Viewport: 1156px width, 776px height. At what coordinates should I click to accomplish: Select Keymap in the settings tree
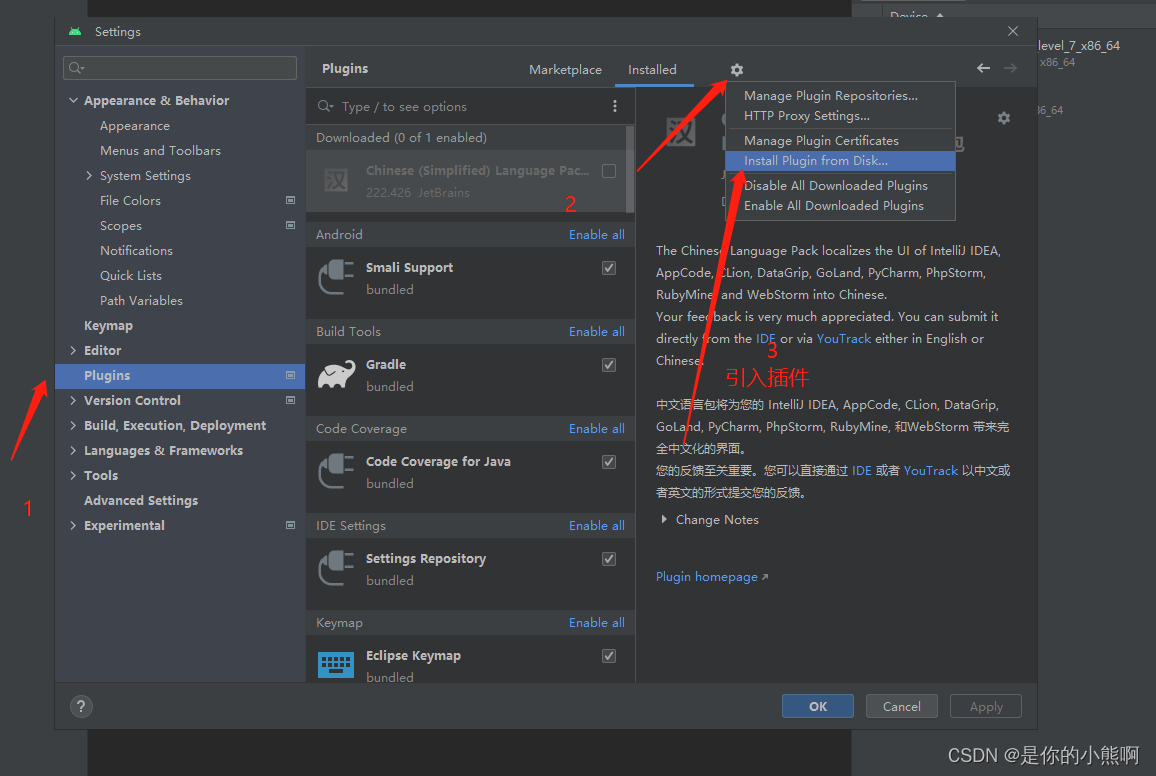[x=108, y=326]
